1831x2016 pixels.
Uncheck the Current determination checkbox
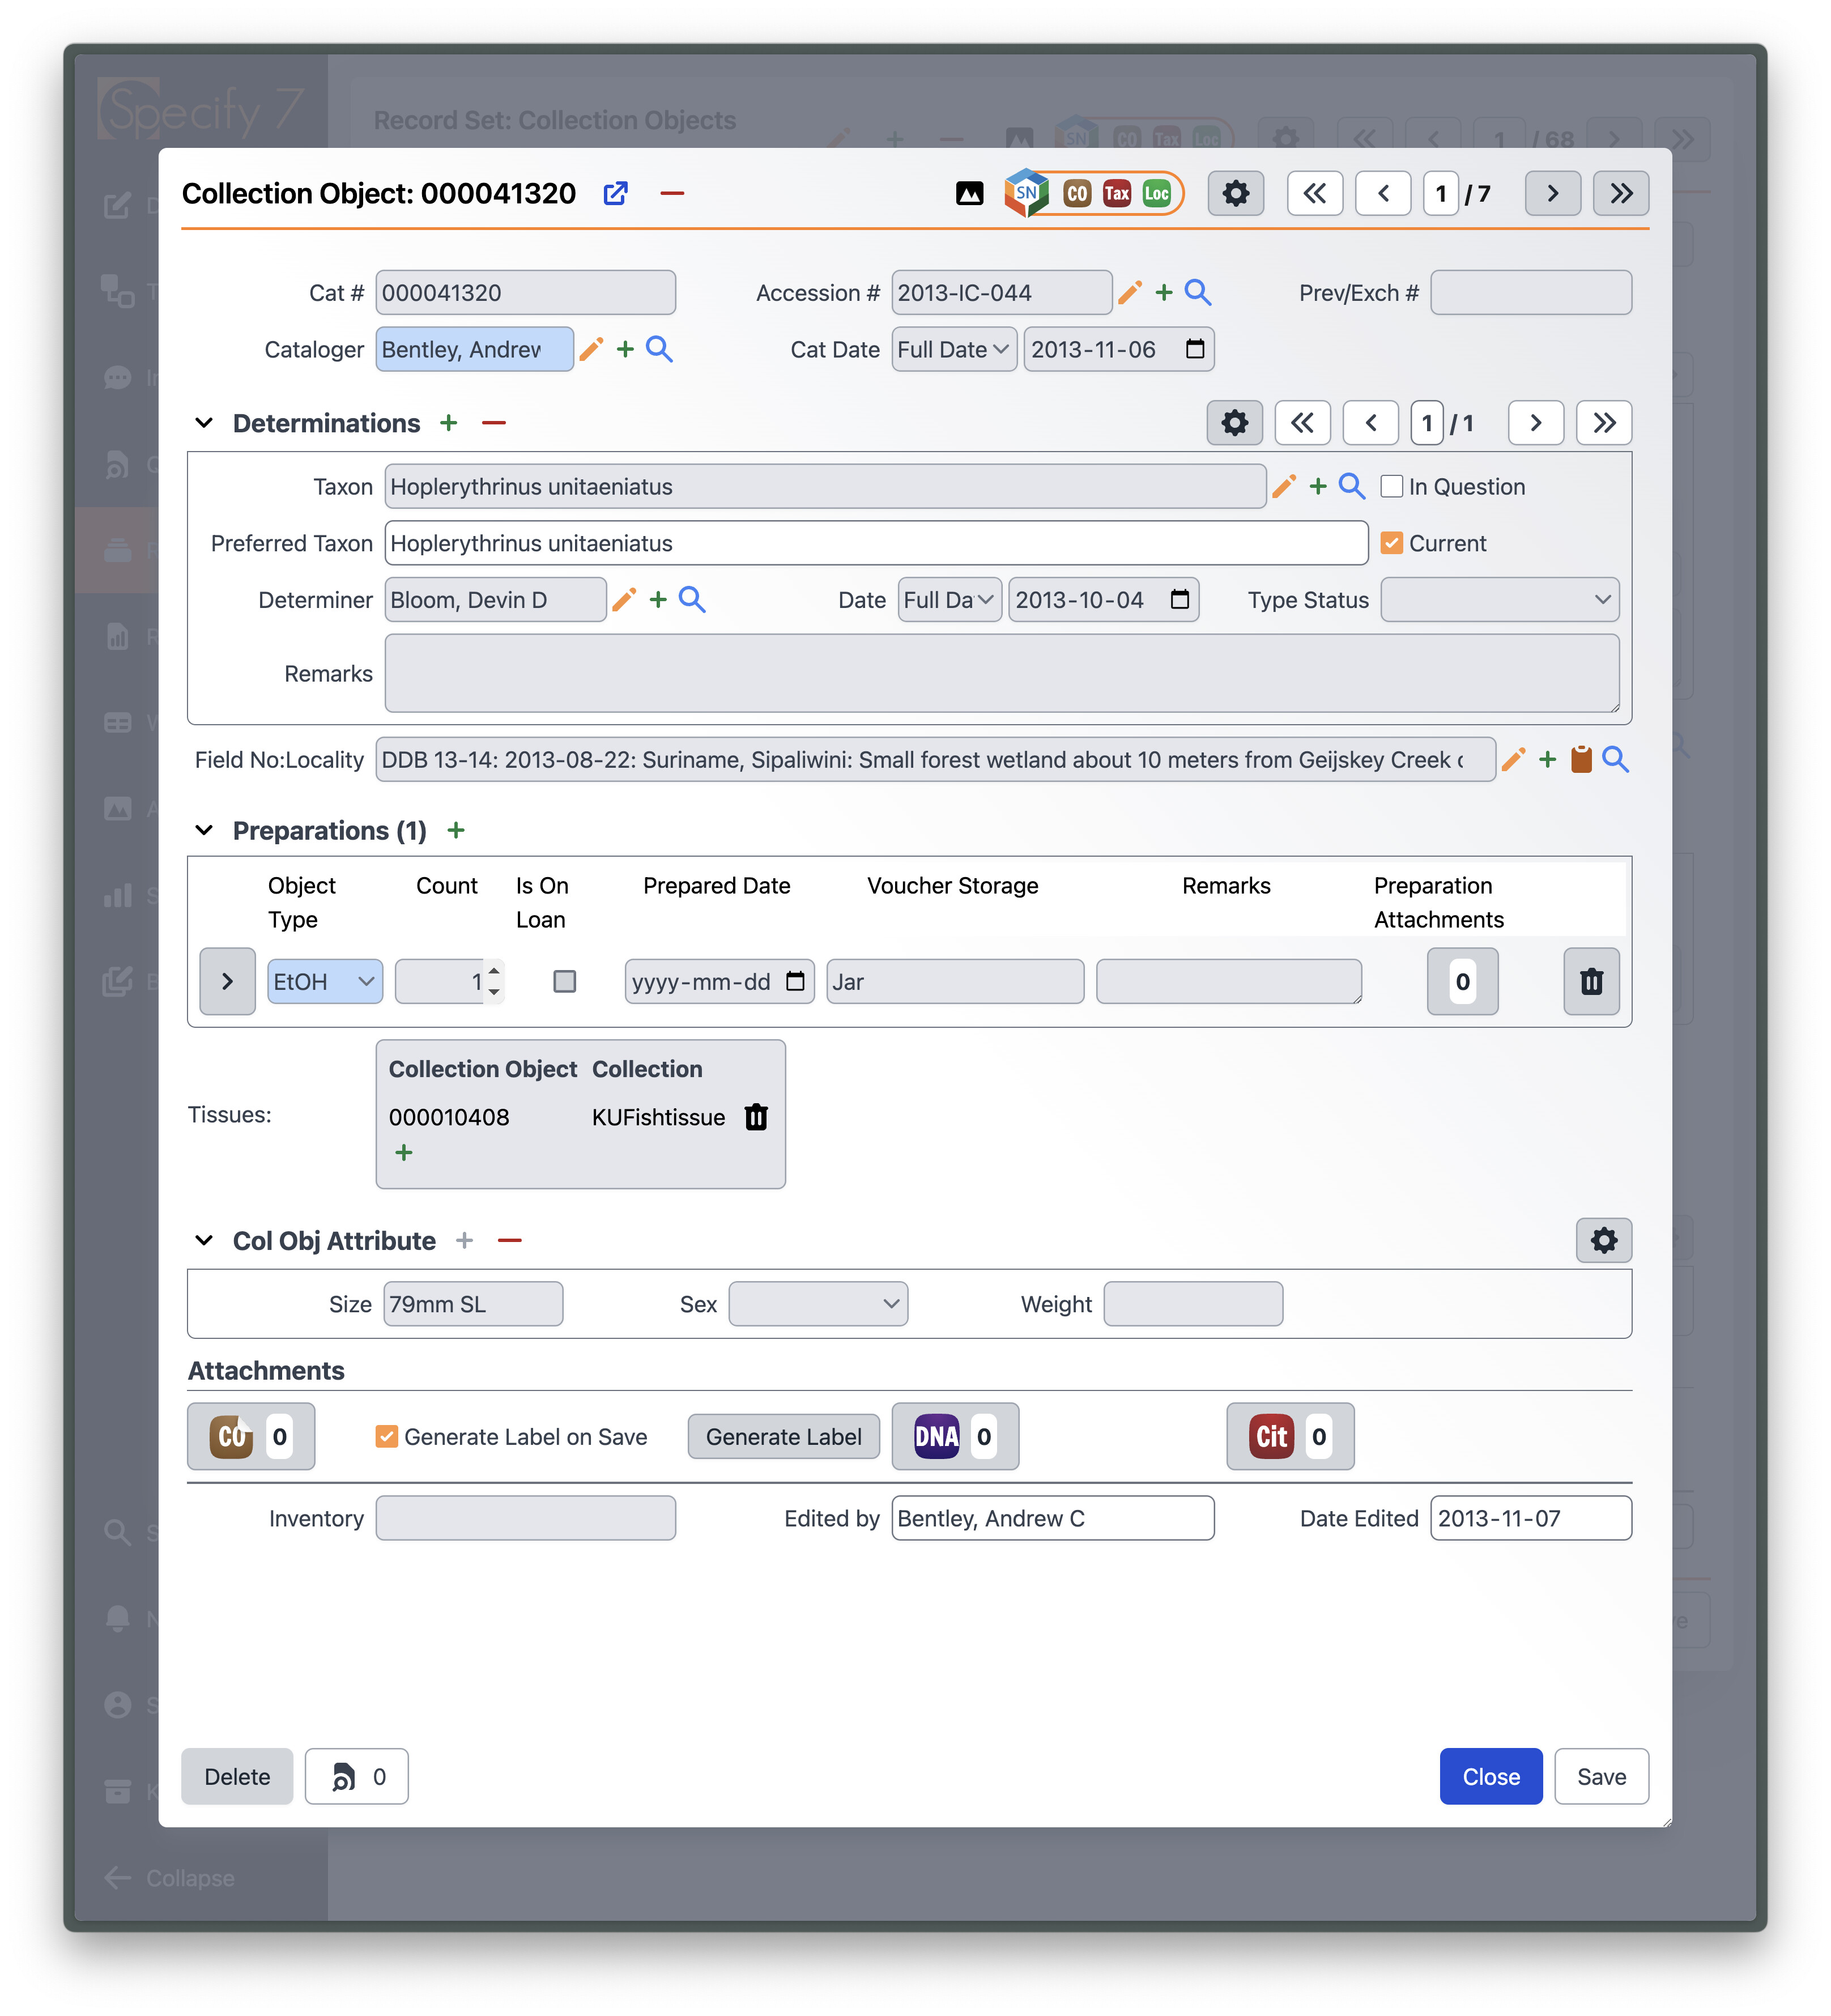tap(1391, 543)
